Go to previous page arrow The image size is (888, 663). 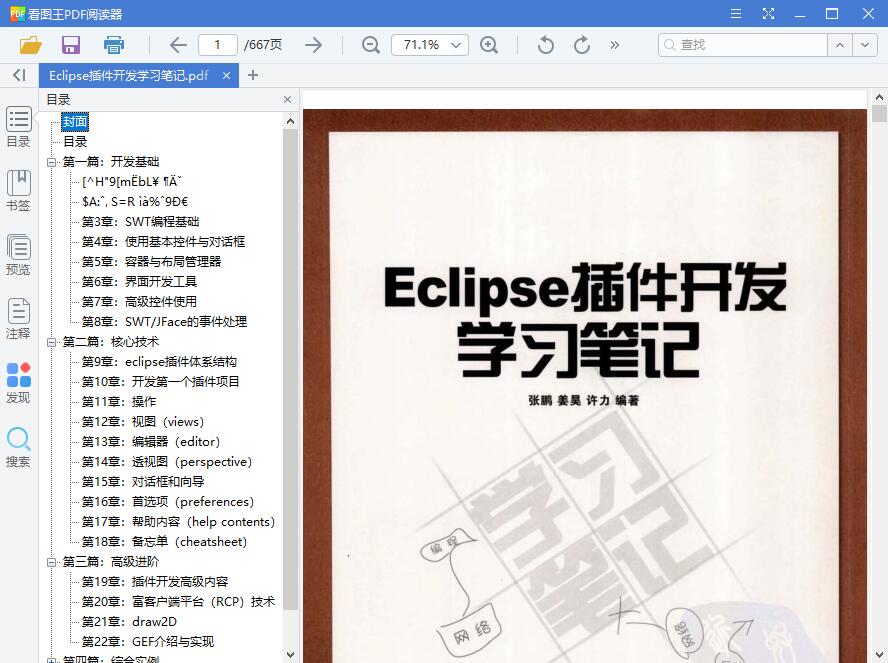pos(178,45)
